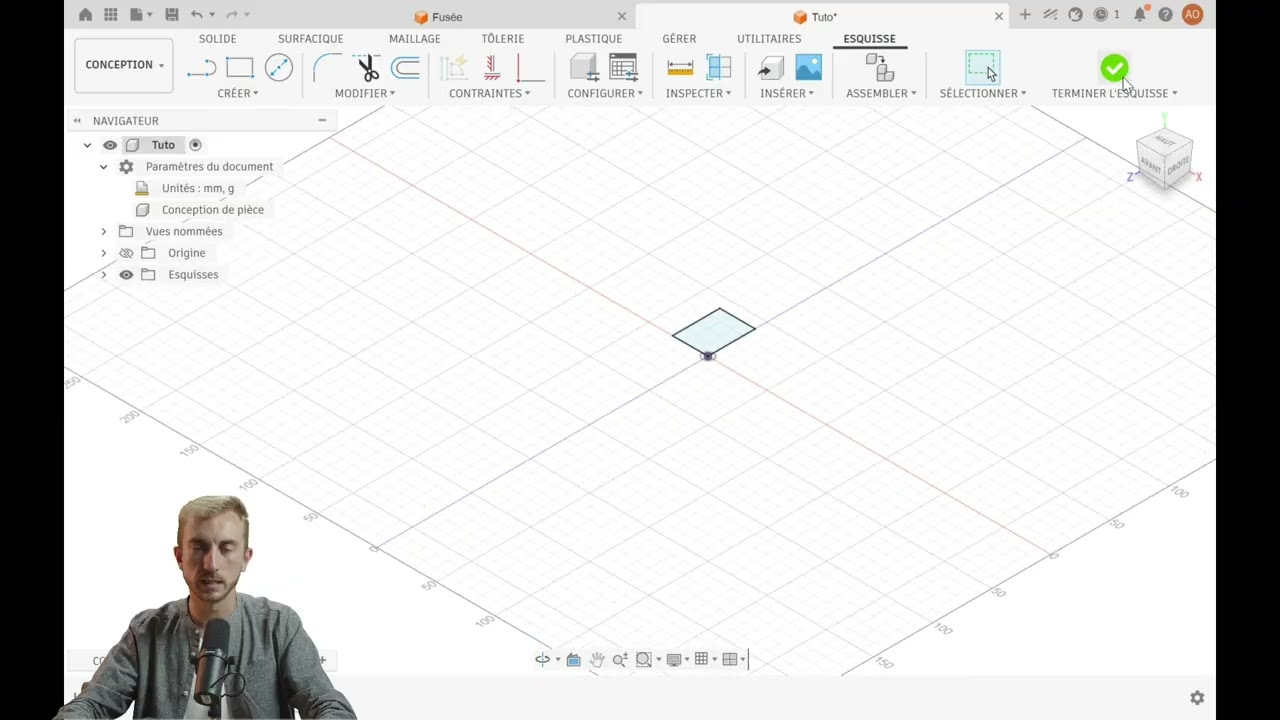The image size is (1280, 720).
Task: Open the Measure ruler tool
Action: pyautogui.click(x=680, y=68)
